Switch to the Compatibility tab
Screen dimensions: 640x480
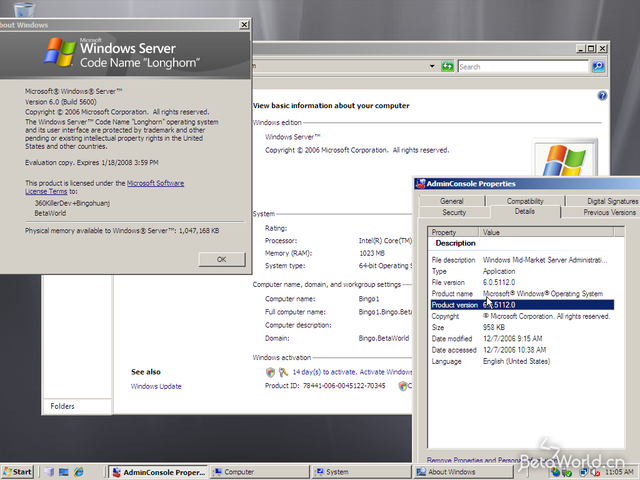coord(525,201)
